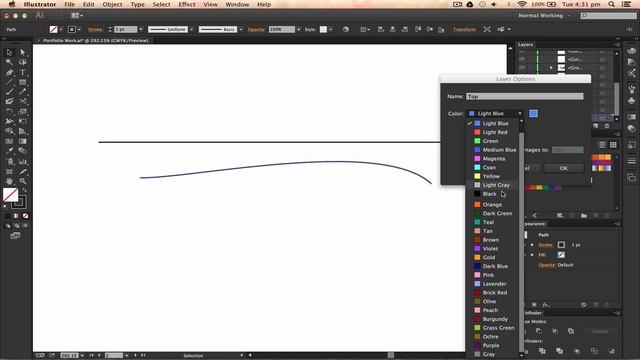Click target circle of <Cri... layer
Screen dimensions: 640x360
coord(602,67)
